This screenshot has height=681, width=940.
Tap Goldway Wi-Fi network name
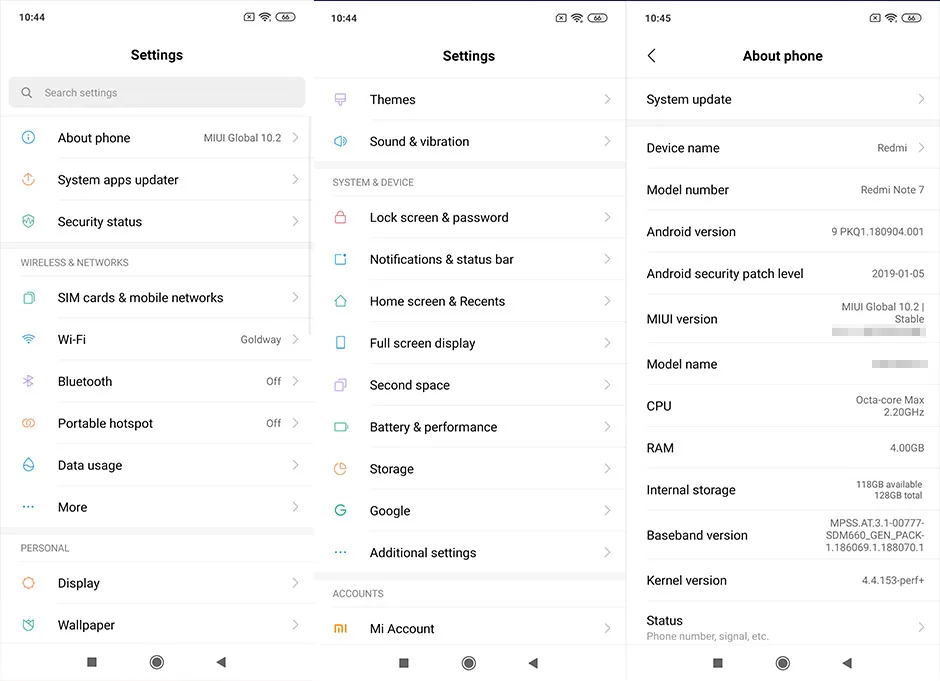point(261,339)
